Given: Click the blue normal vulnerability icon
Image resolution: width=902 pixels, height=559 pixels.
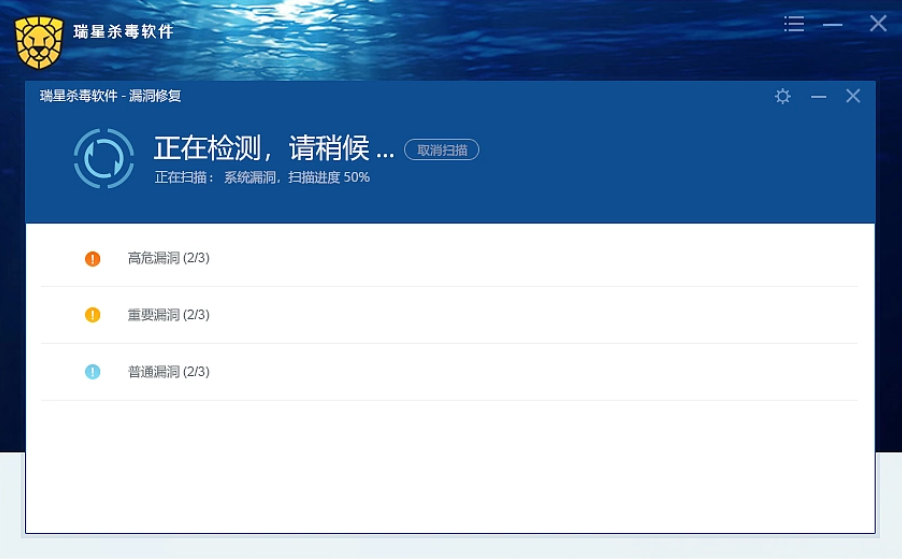Looking at the screenshot, I should [93, 372].
